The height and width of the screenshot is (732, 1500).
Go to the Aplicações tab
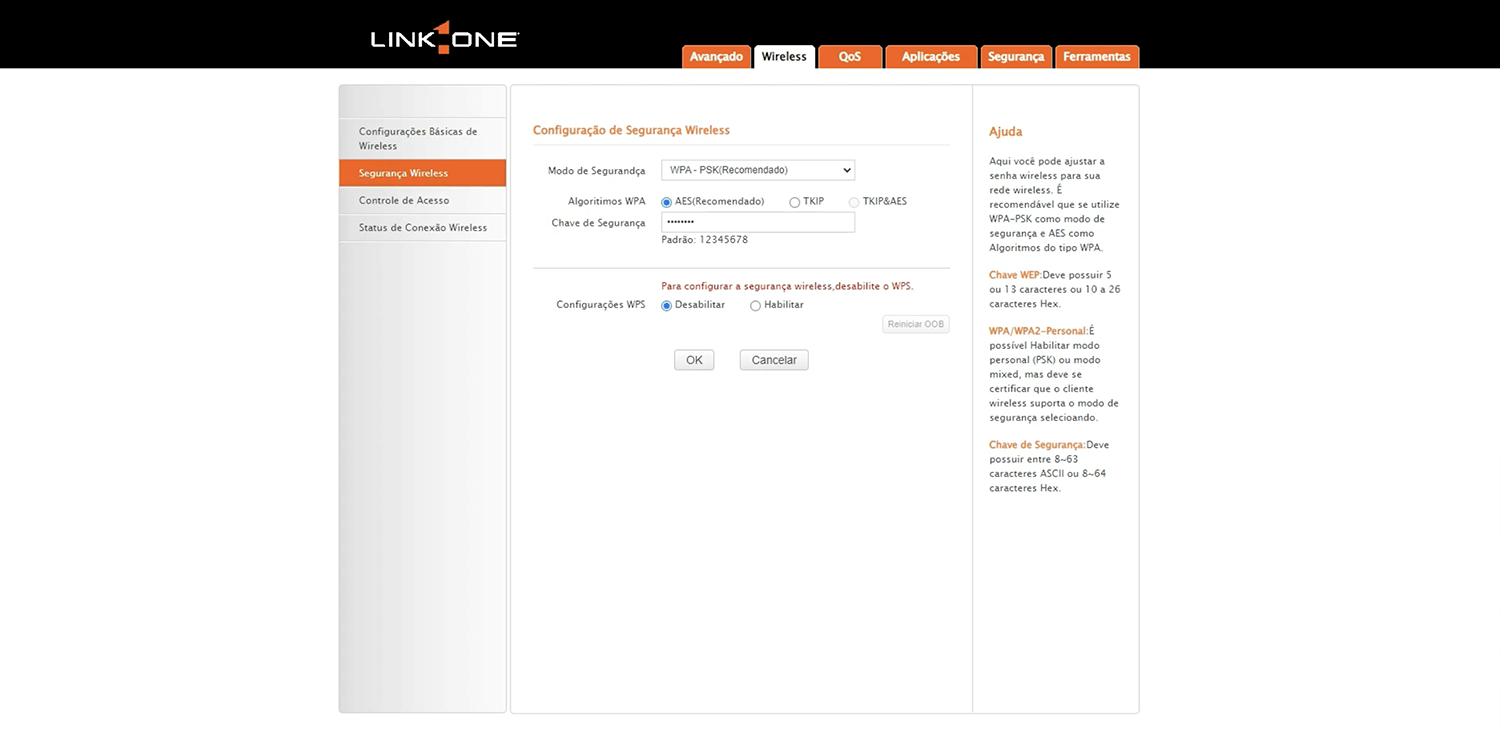point(930,57)
